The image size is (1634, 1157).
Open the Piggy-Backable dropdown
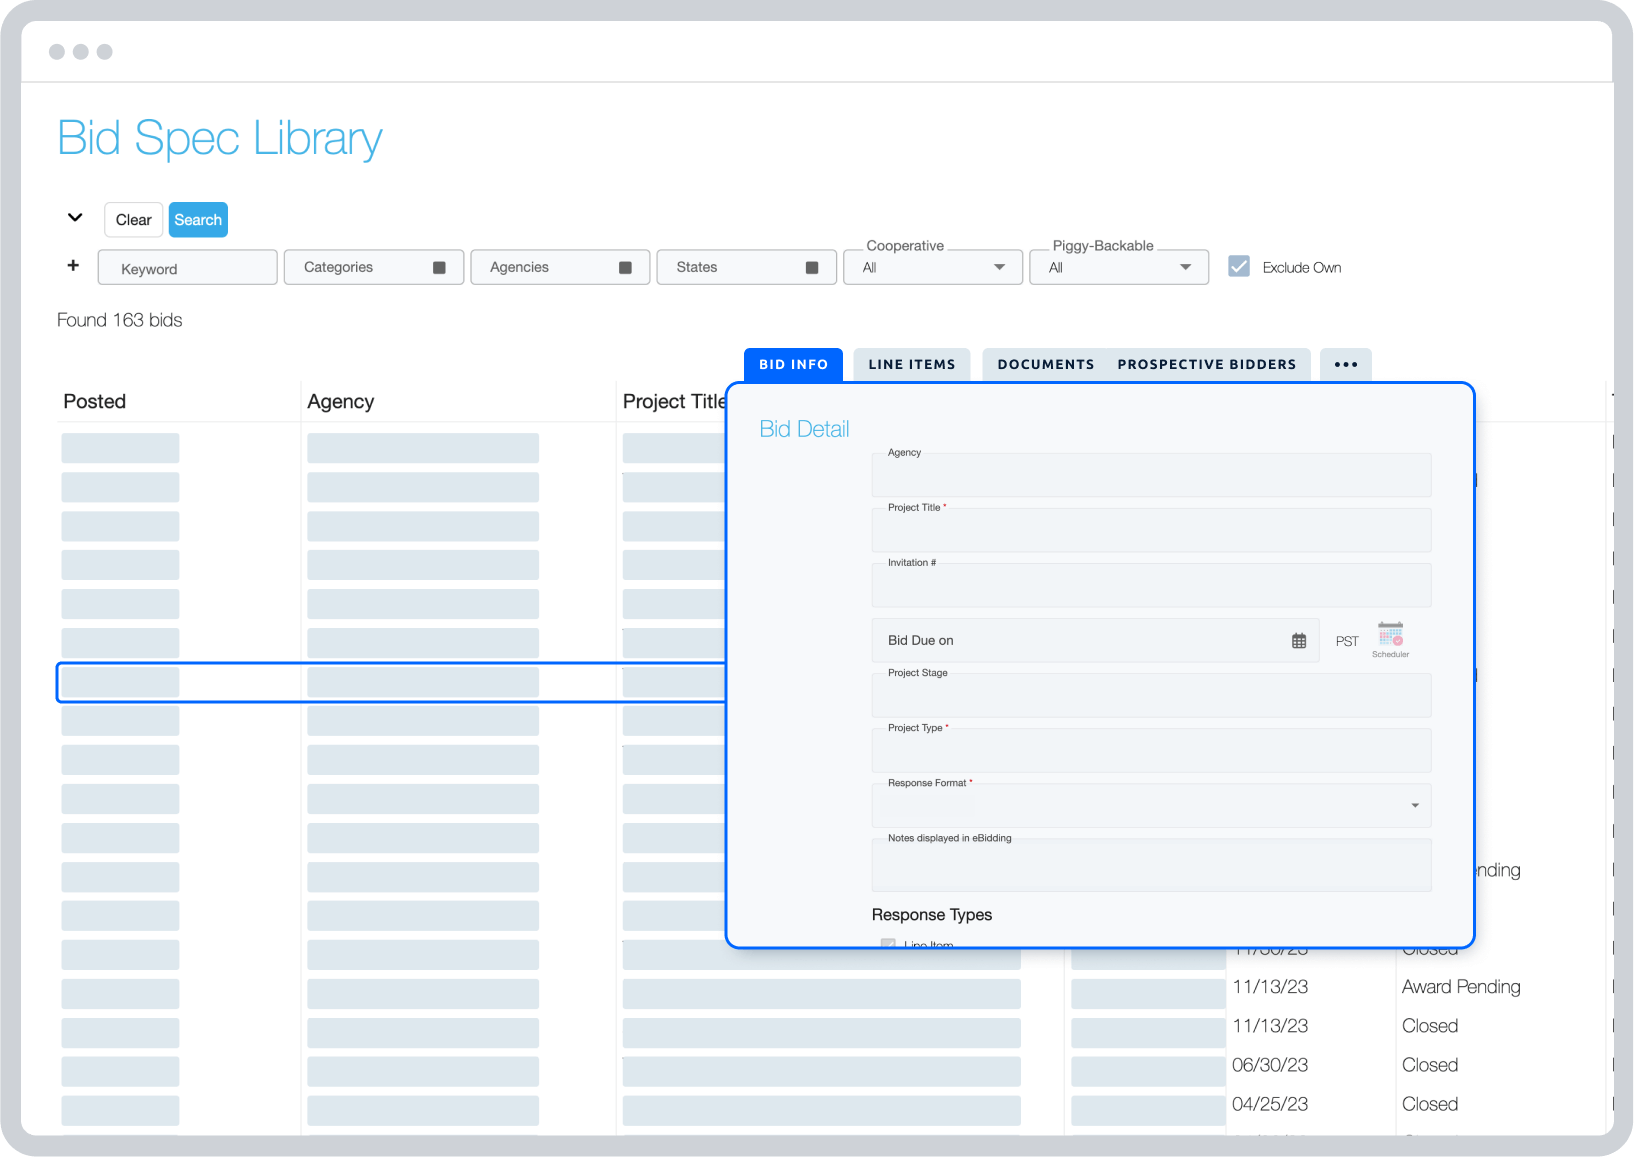click(x=1185, y=267)
